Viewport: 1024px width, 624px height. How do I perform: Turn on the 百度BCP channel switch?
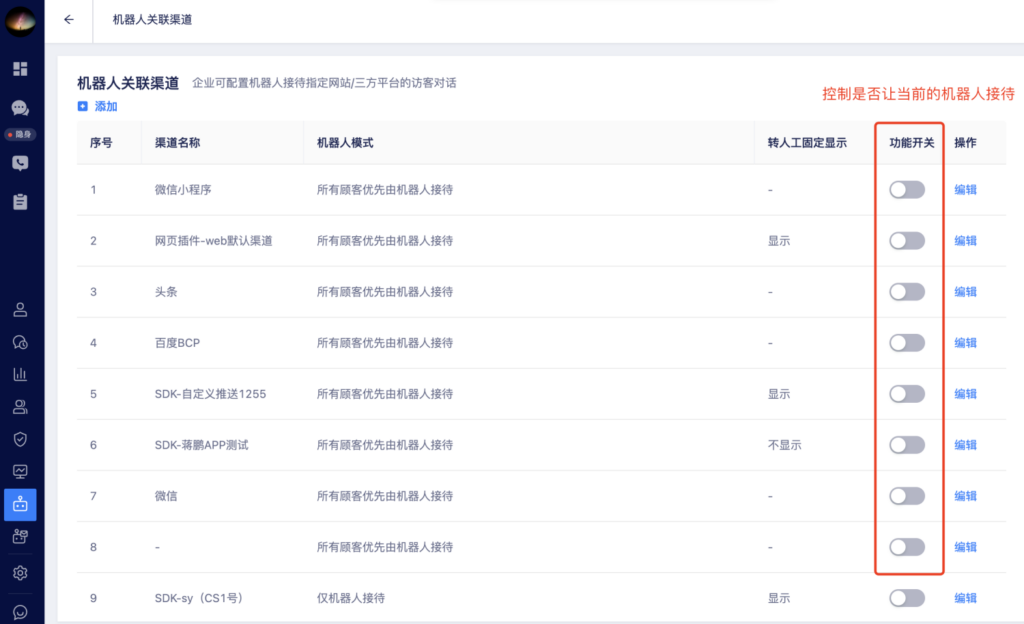click(x=907, y=343)
